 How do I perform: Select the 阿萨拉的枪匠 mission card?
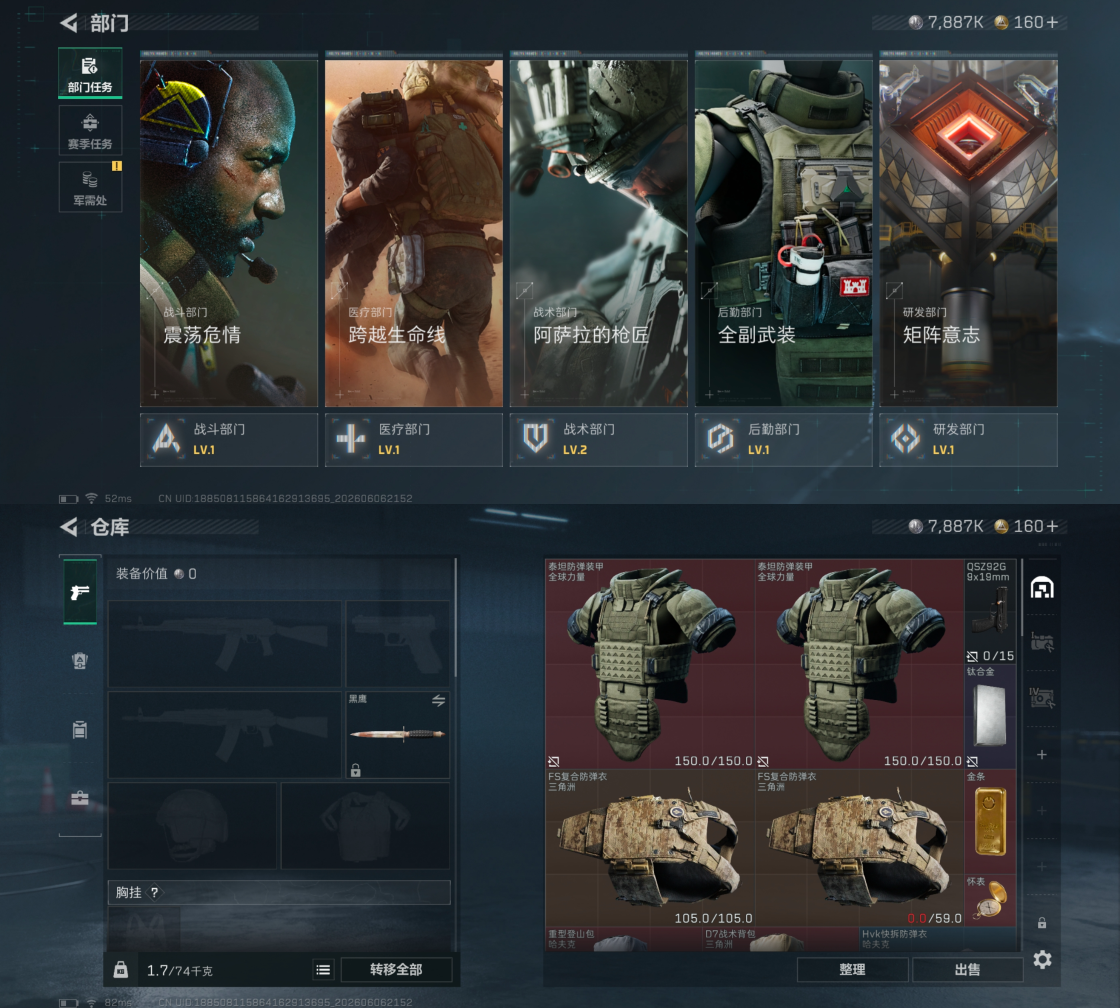click(x=599, y=233)
